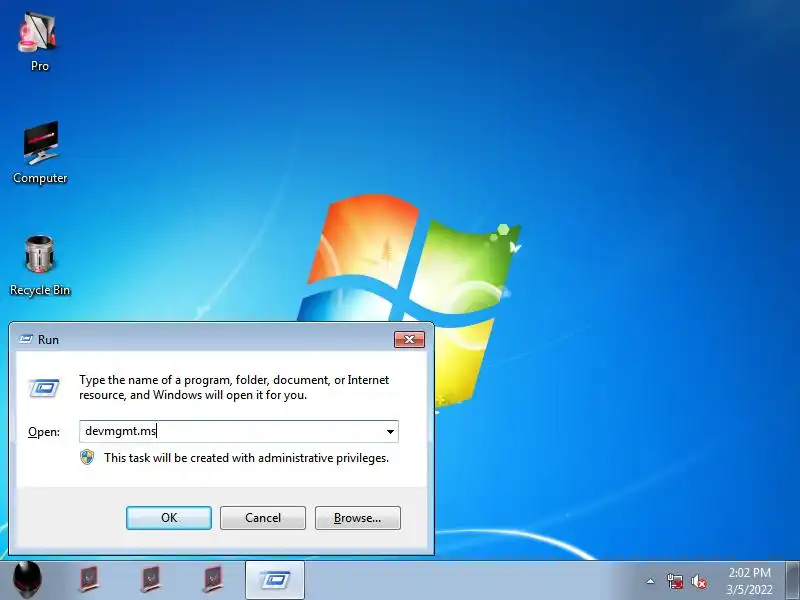
Task: Click the Start orb on the taskbar
Action: coord(27,580)
